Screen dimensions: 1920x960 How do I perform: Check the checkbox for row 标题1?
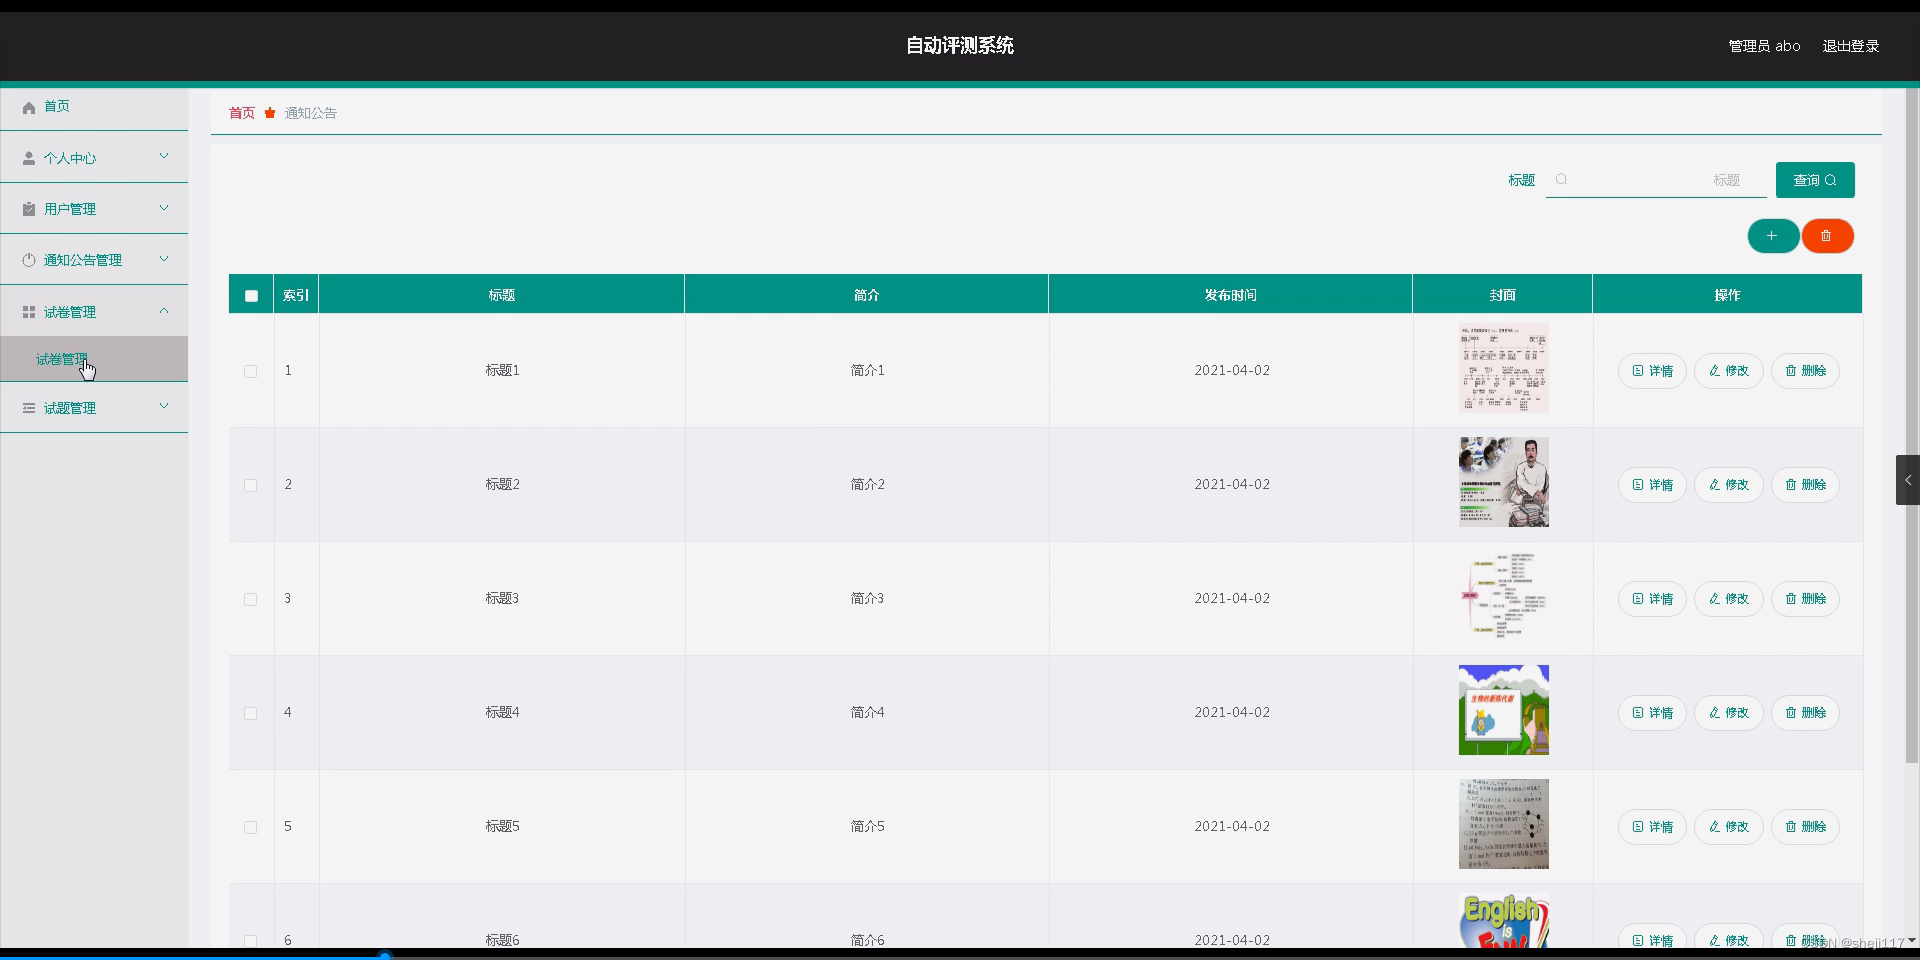(x=250, y=371)
